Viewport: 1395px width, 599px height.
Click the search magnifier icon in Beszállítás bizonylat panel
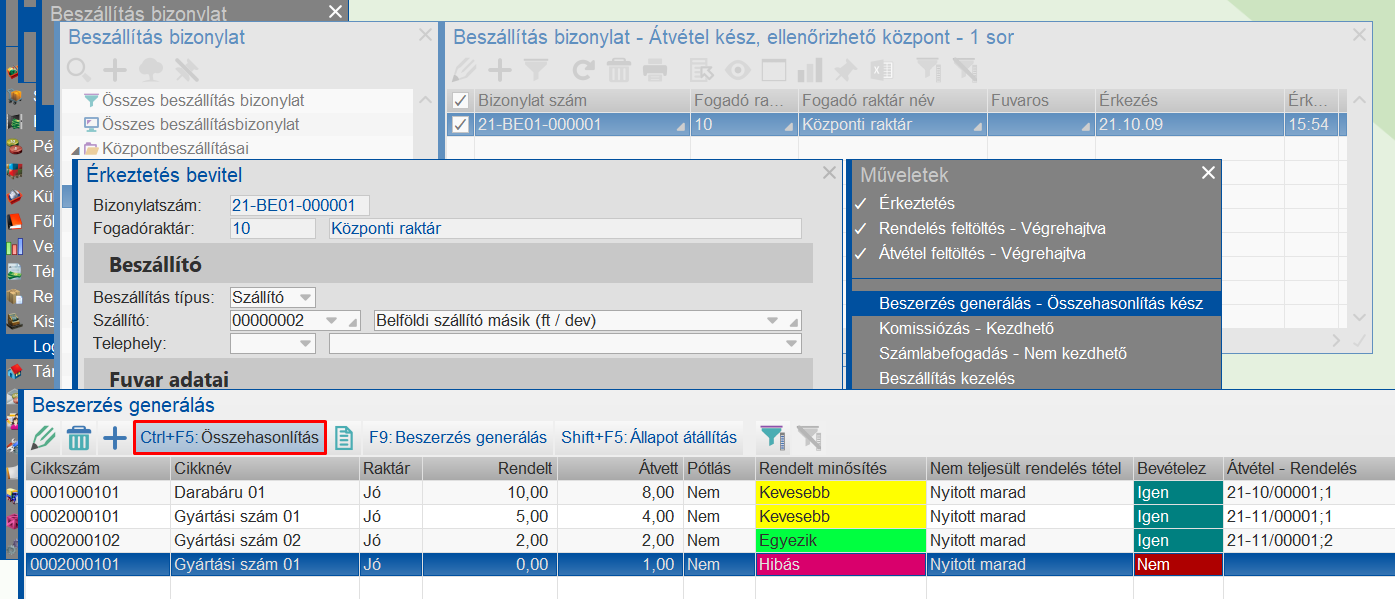(79, 70)
